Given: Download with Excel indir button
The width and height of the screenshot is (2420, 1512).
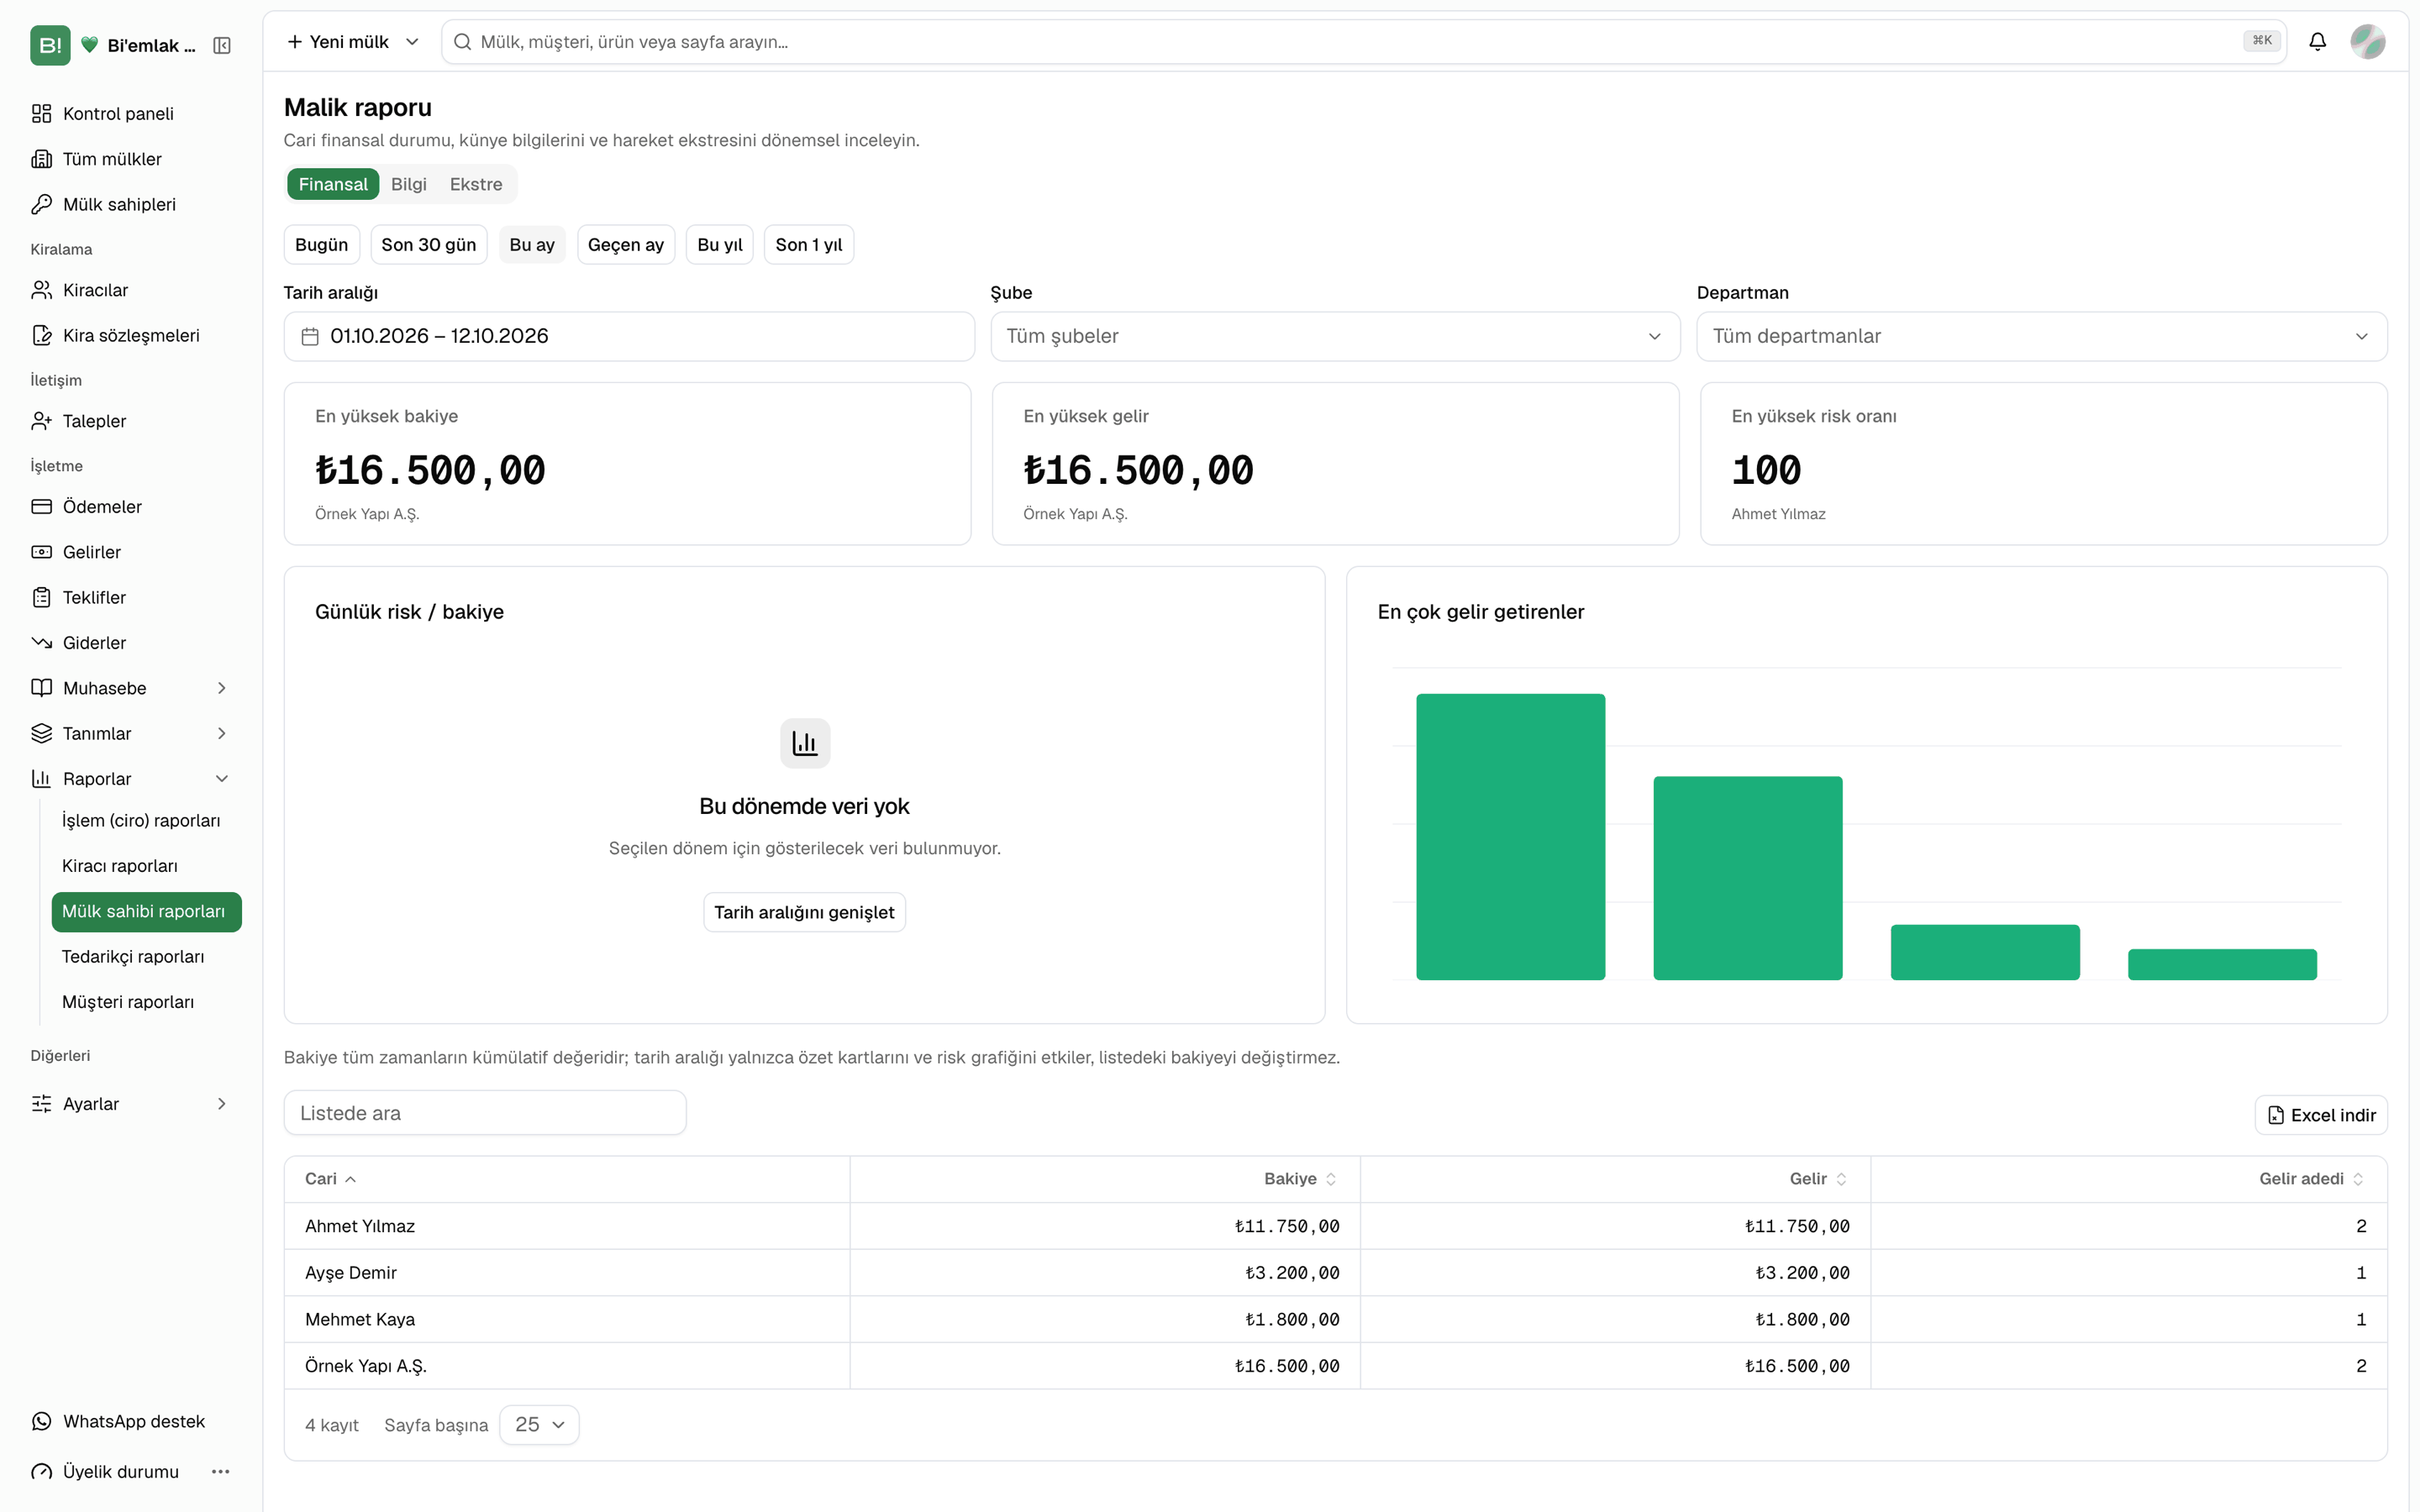Looking at the screenshot, I should tap(2321, 1115).
